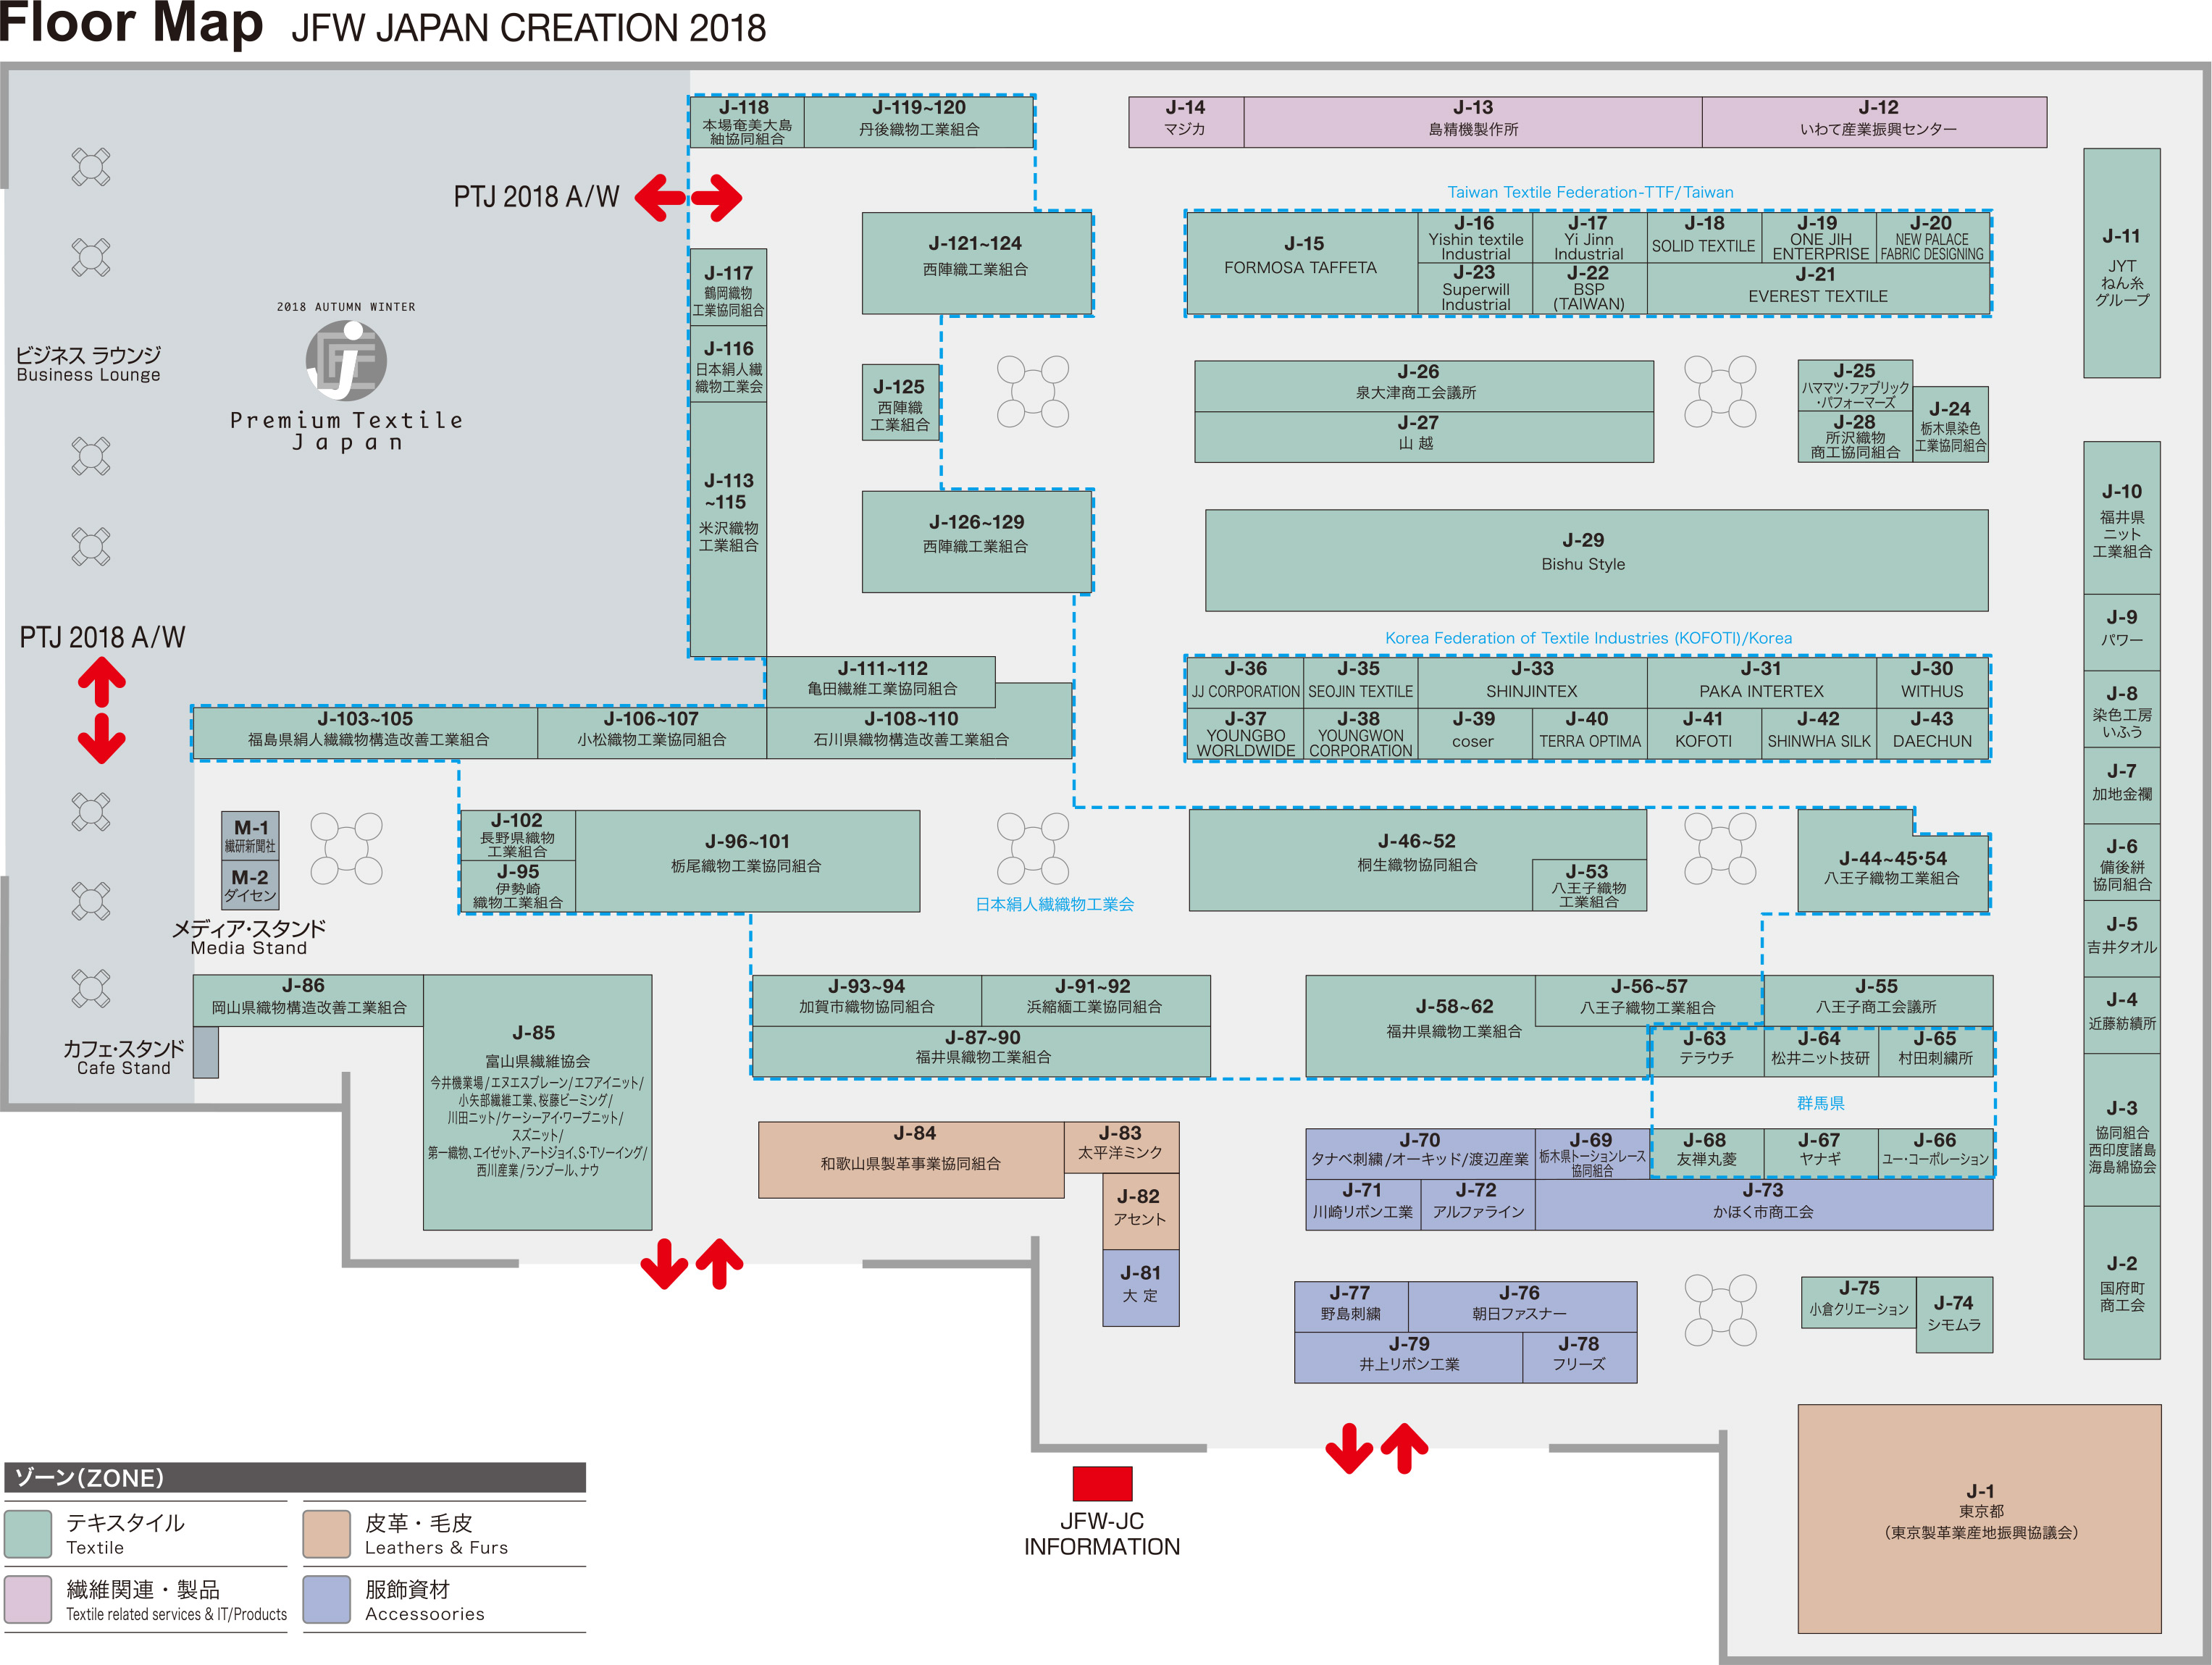Viewport: 2212px width, 1665px height.
Task: Click the Korea Federation of Textile Industries label
Action: point(1588,638)
